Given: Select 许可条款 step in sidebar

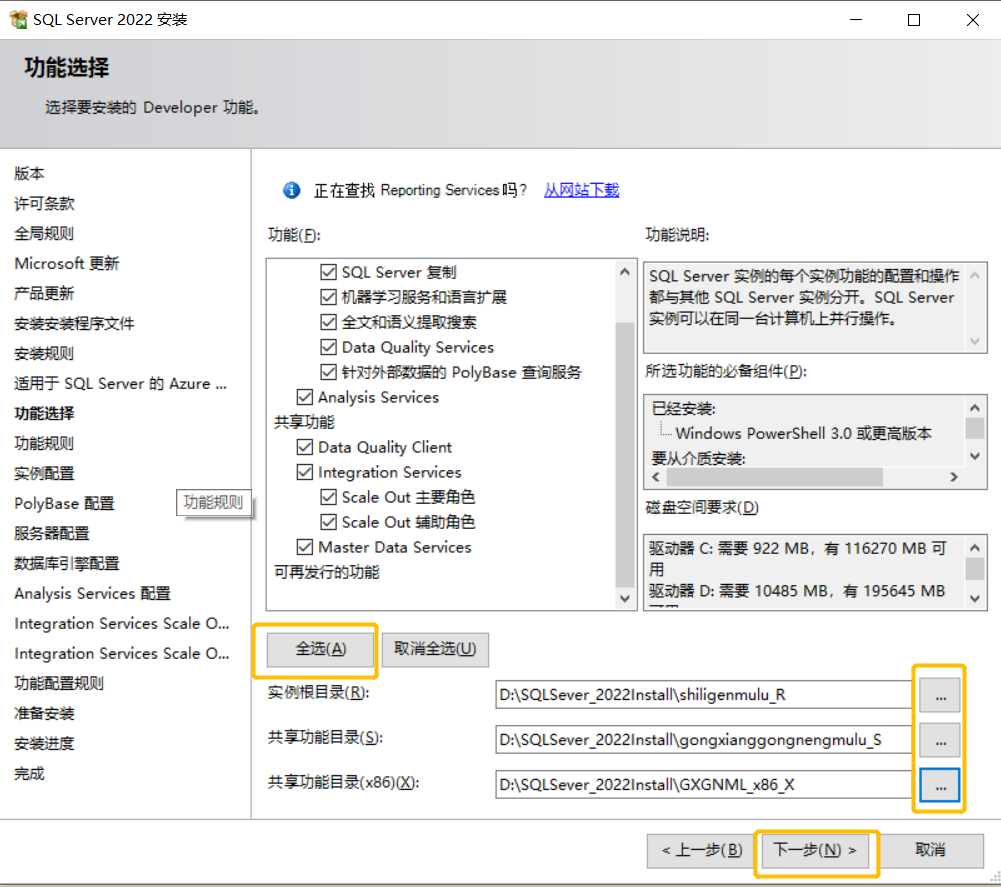Looking at the screenshot, I should pos(45,204).
